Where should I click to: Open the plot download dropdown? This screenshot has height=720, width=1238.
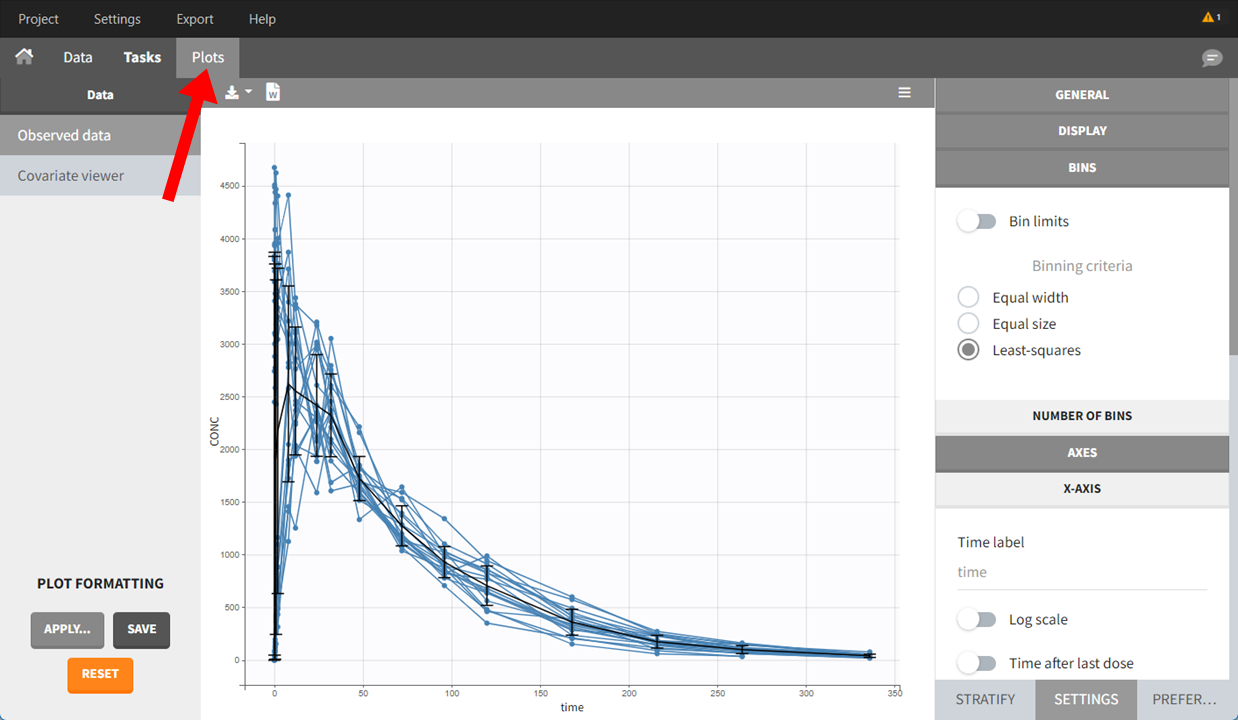238,93
